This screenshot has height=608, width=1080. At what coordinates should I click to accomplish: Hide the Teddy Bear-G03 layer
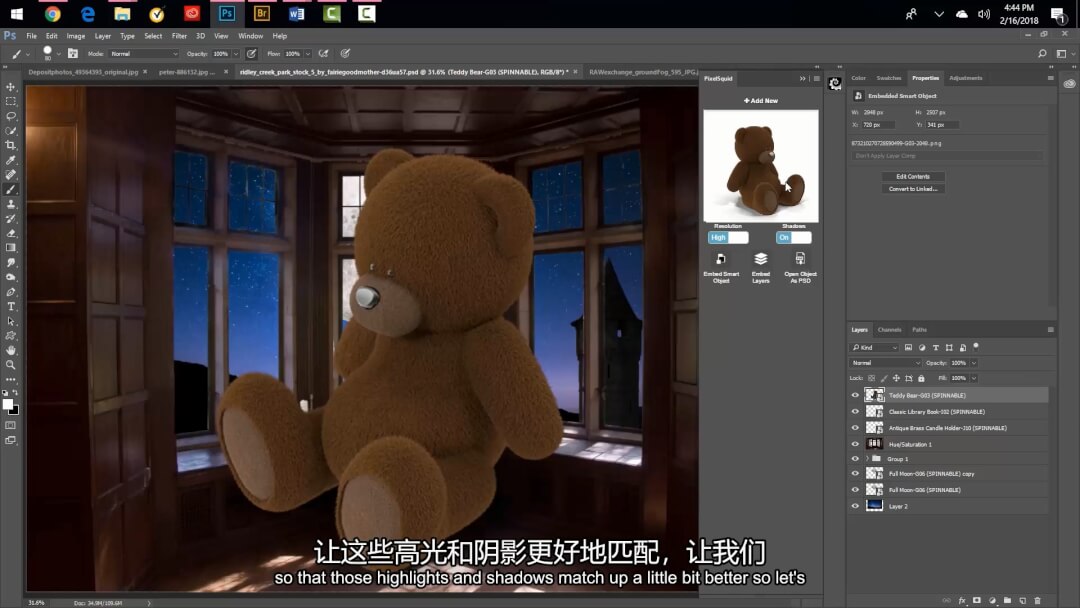tap(855, 395)
